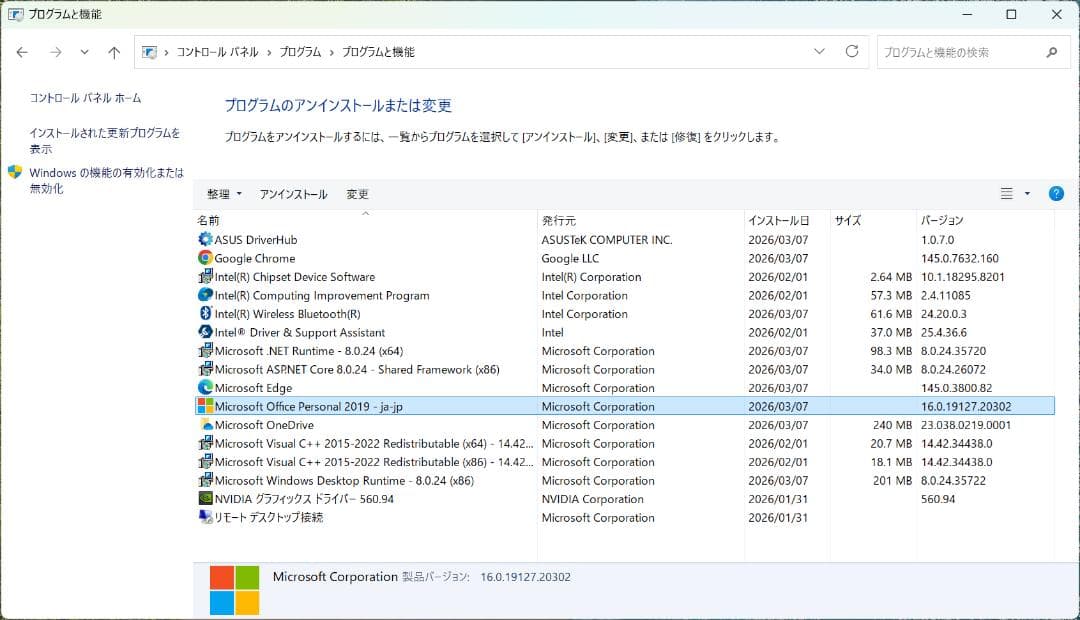Image resolution: width=1080 pixels, height=620 pixels.
Task: Click the Visual C++ Redistributable (x64) icon
Action: tap(205, 444)
